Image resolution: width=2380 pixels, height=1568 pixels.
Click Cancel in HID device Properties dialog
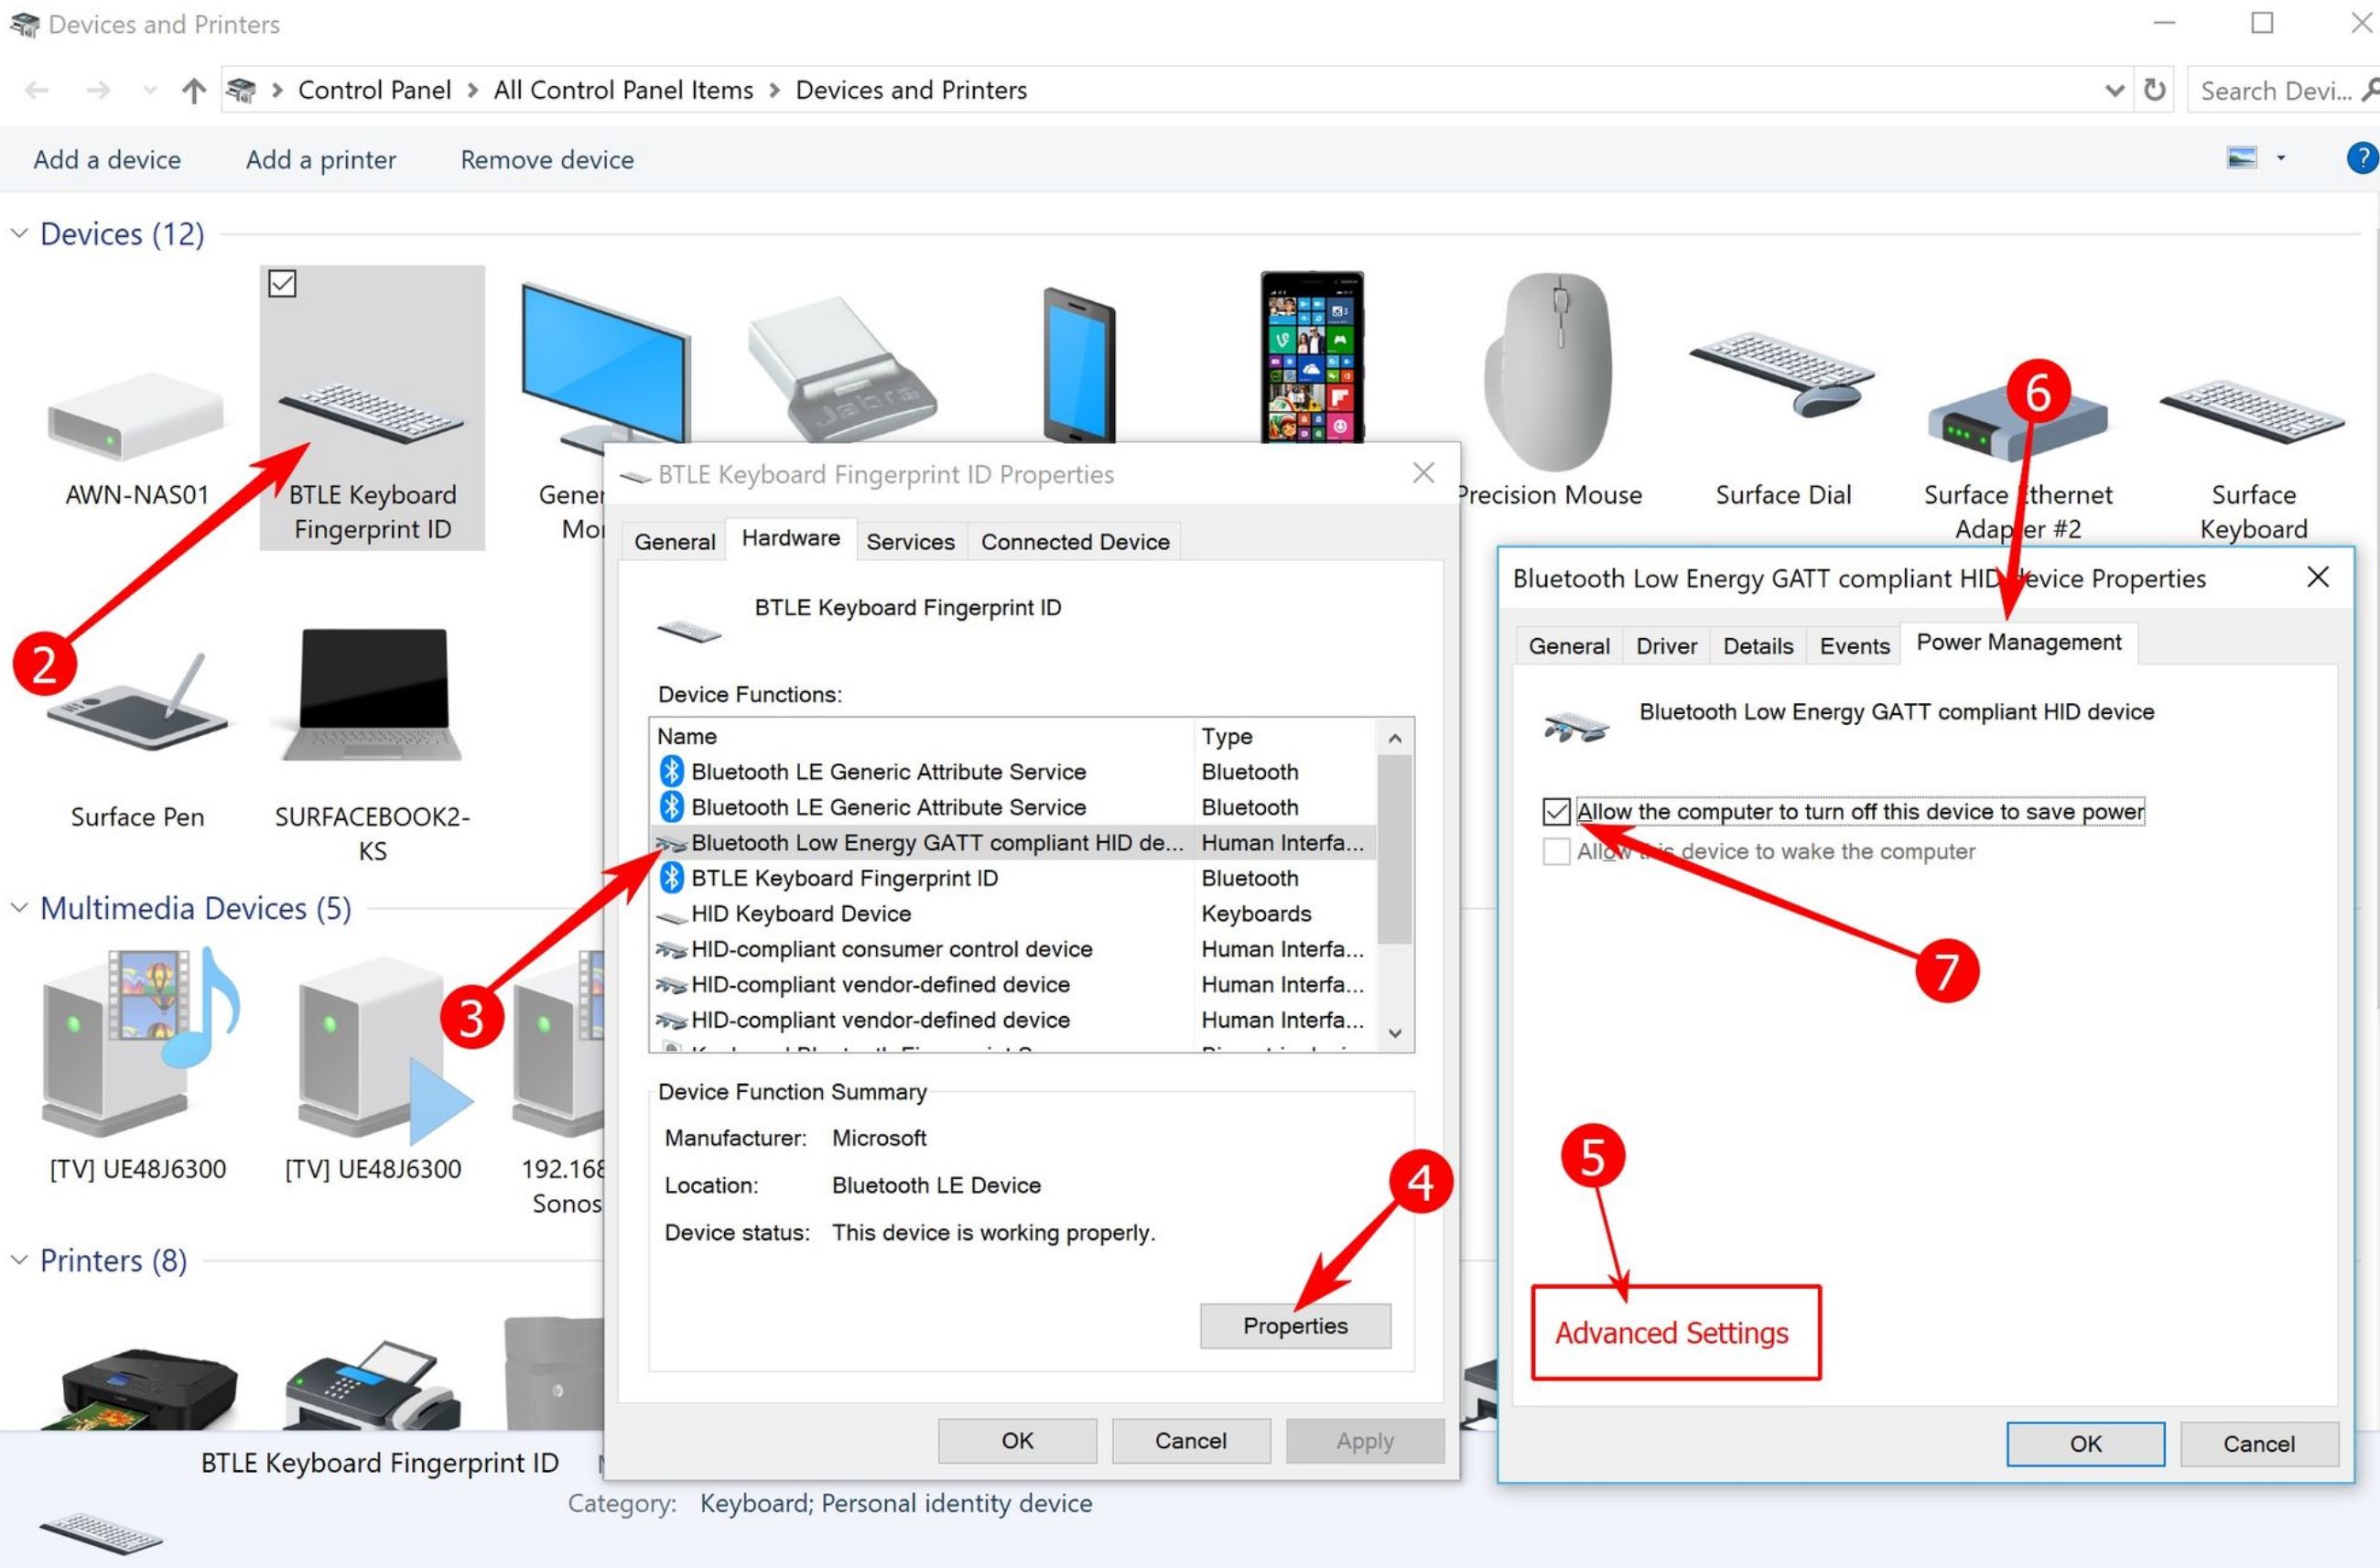tap(2258, 1443)
